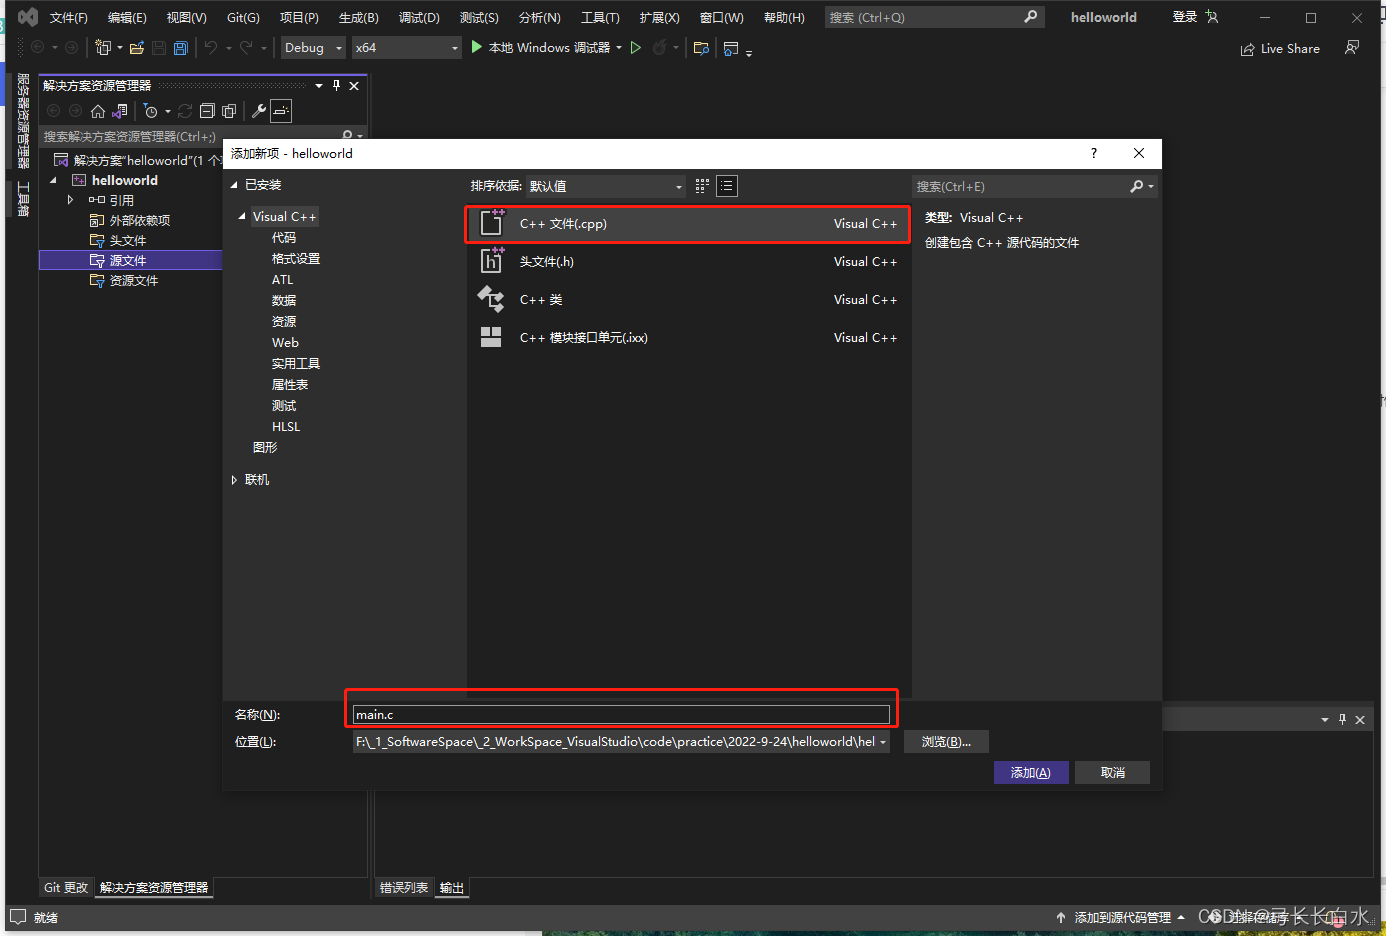Open the x64 platform dropdown

[x=407, y=48]
